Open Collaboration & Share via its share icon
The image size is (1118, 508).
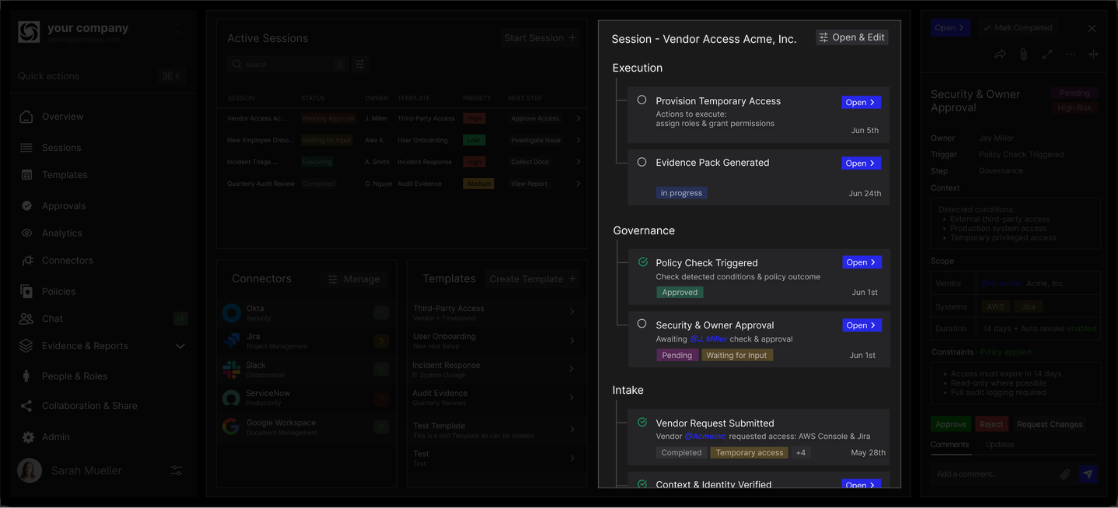[x=26, y=406]
